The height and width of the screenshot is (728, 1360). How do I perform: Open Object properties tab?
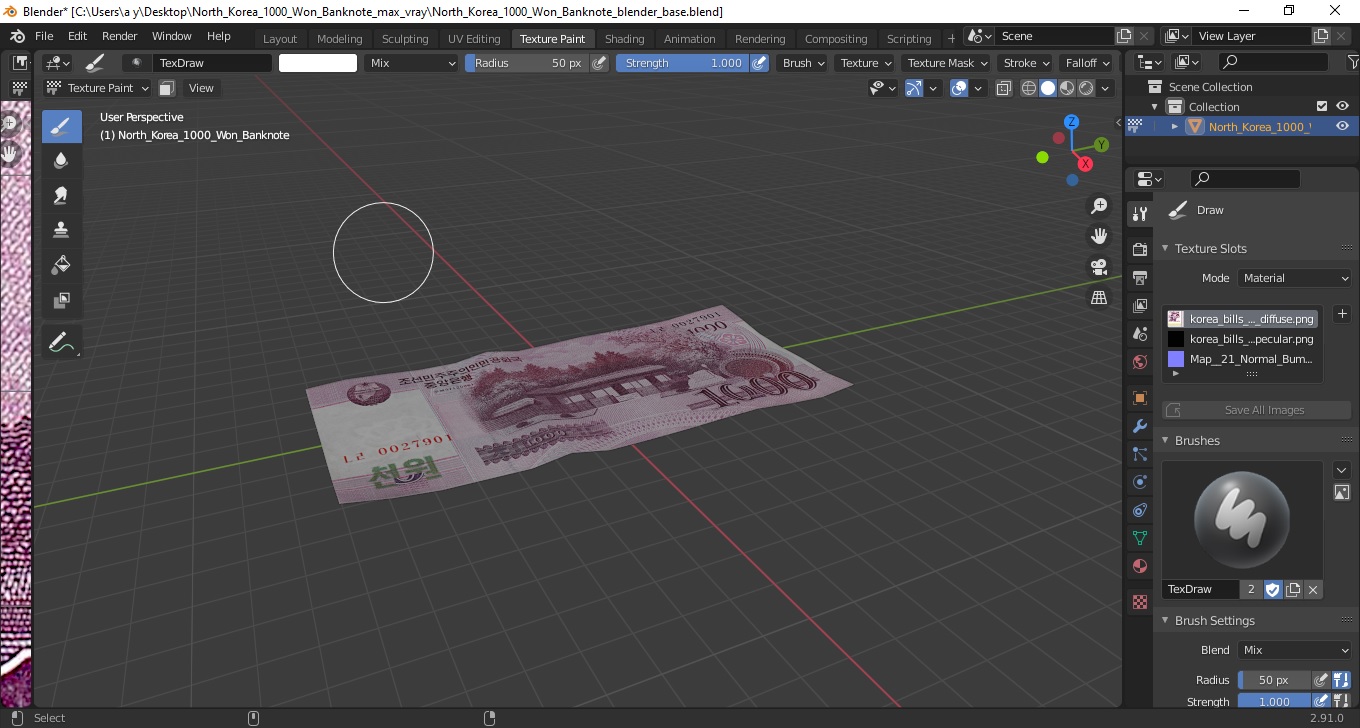tap(1139, 398)
